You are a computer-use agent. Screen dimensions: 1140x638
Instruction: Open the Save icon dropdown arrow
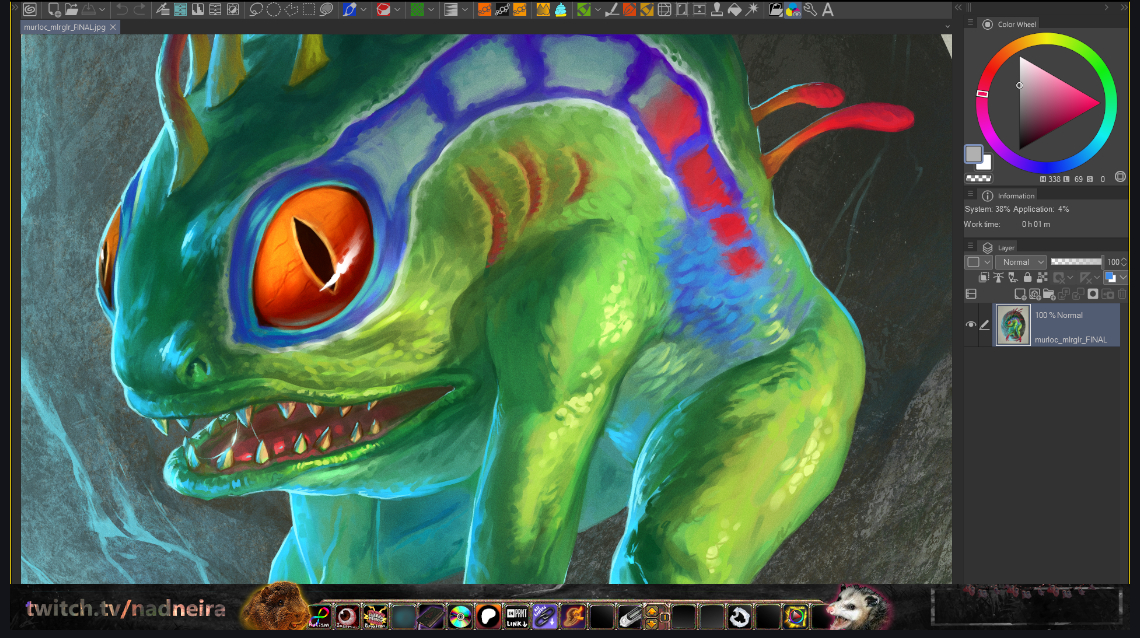pyautogui.click(x=102, y=10)
